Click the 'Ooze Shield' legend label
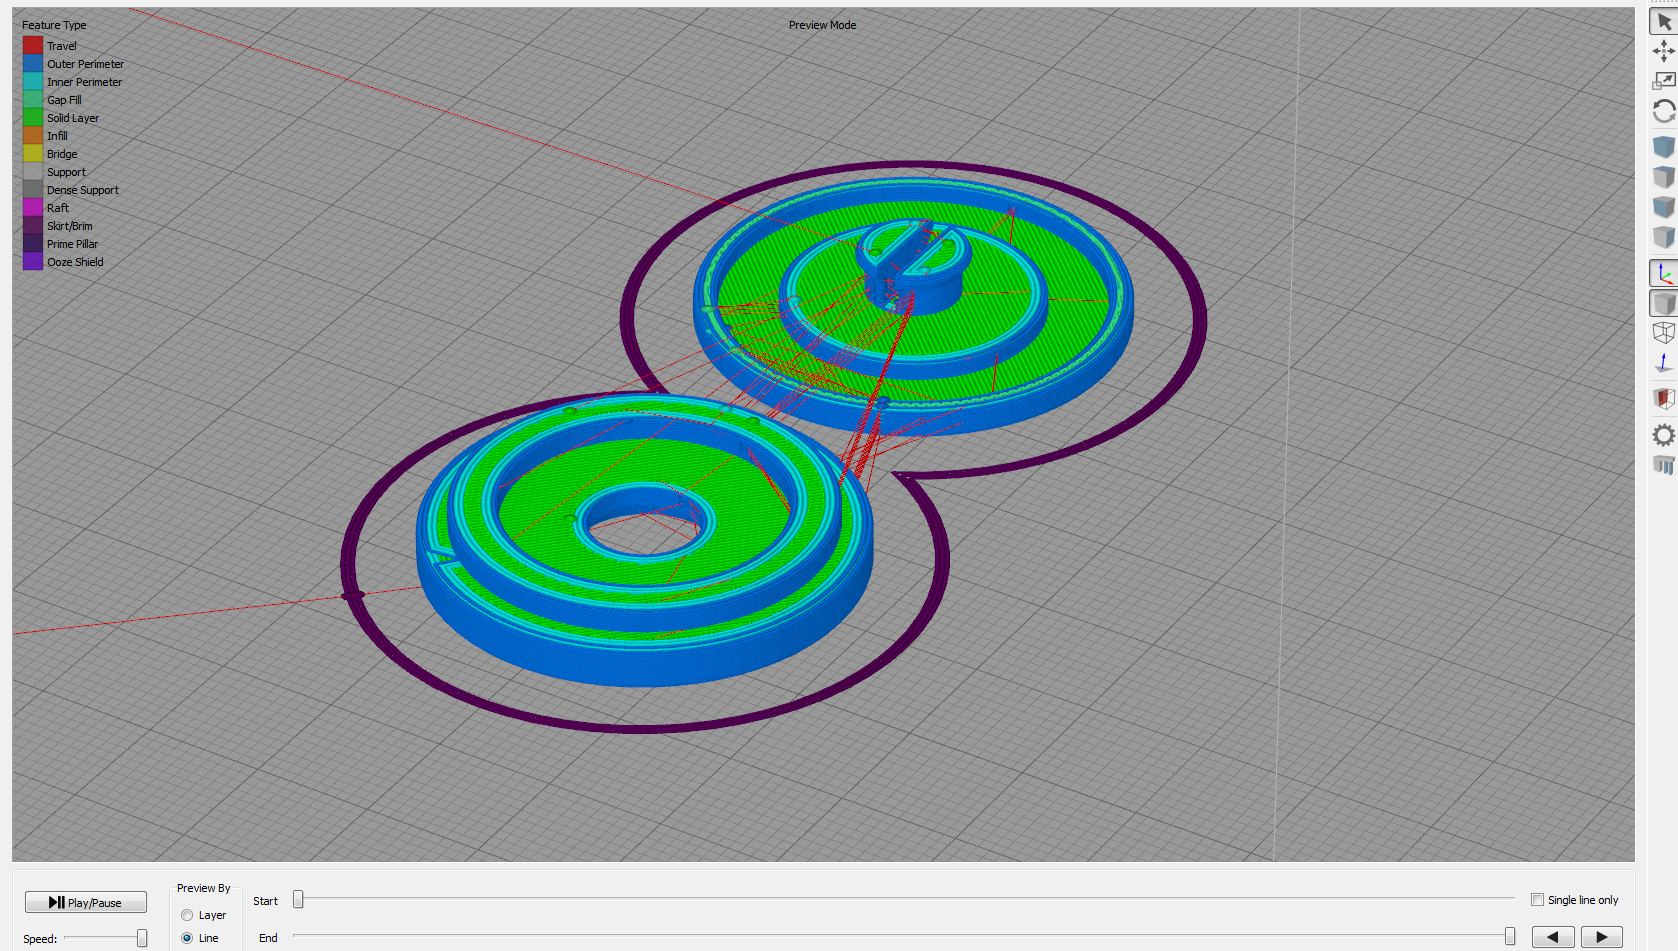This screenshot has height=951, width=1678. tap(75, 262)
